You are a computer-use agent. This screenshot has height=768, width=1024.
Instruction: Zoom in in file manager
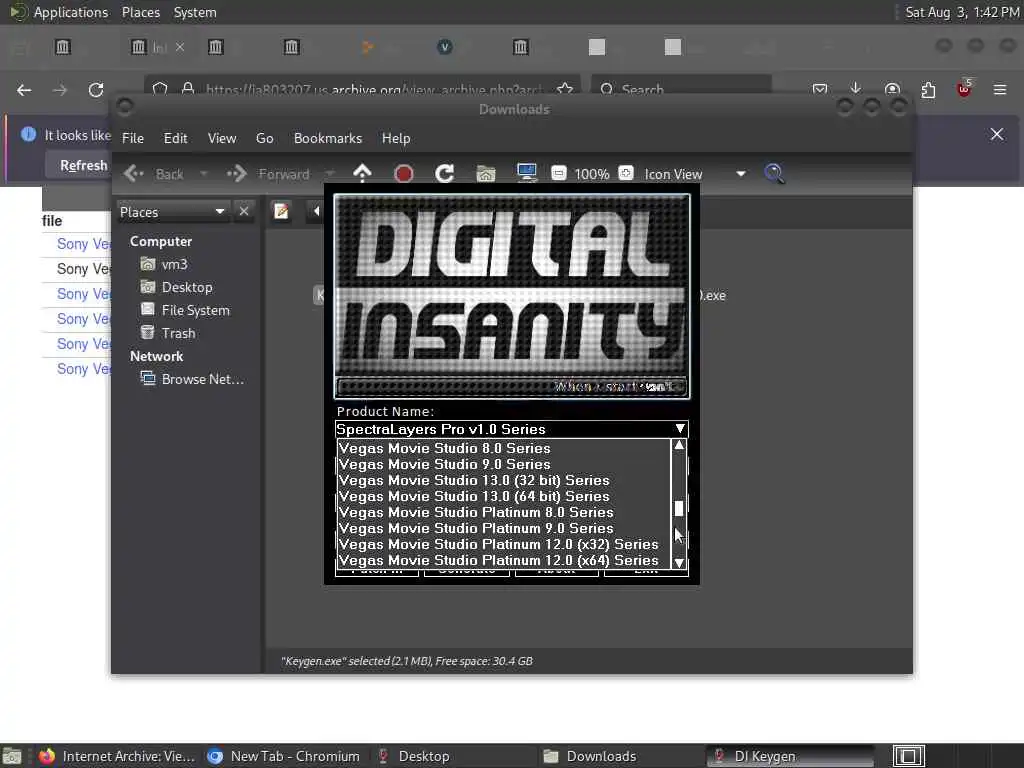pos(626,173)
